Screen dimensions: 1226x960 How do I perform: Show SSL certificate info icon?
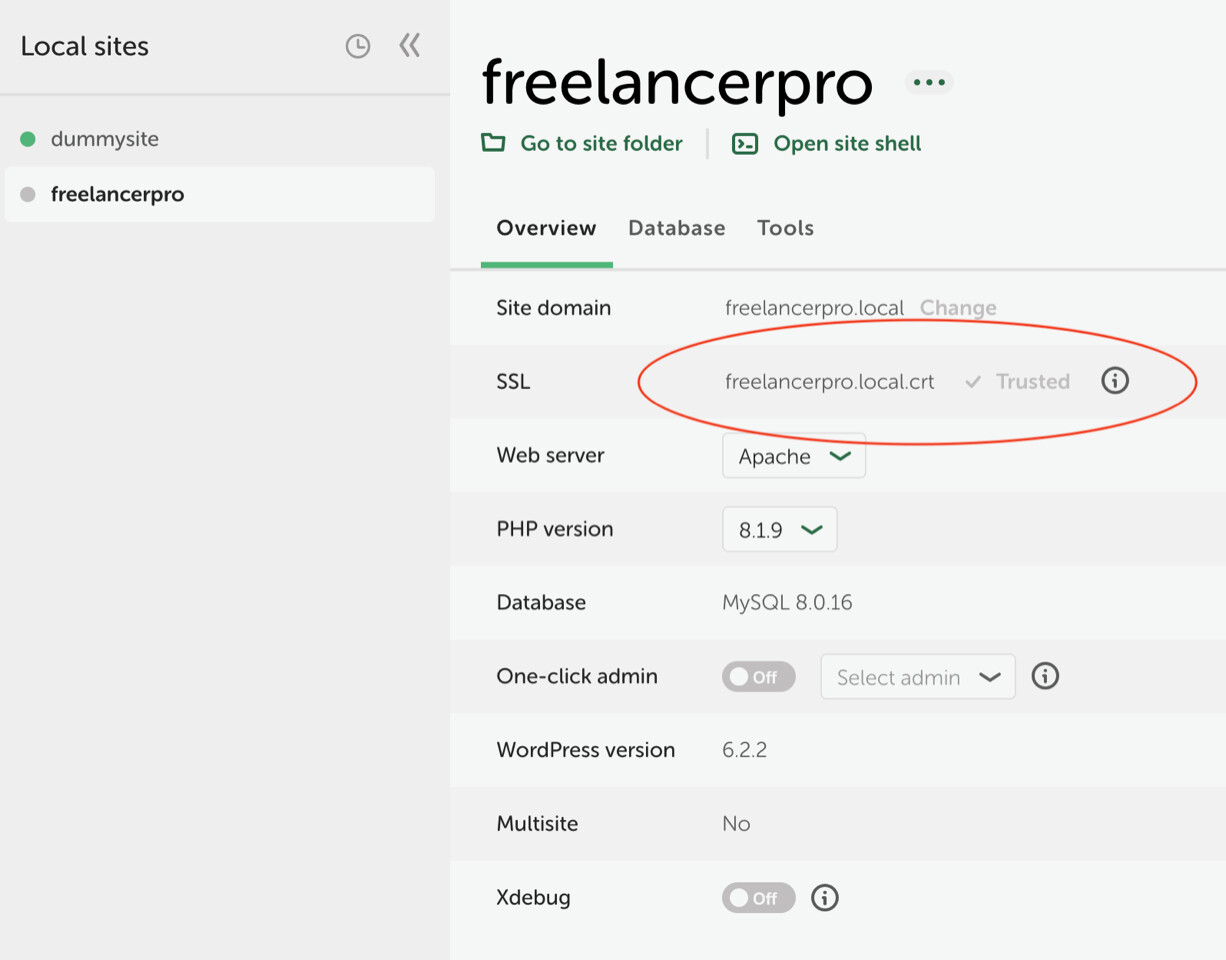tap(1115, 381)
